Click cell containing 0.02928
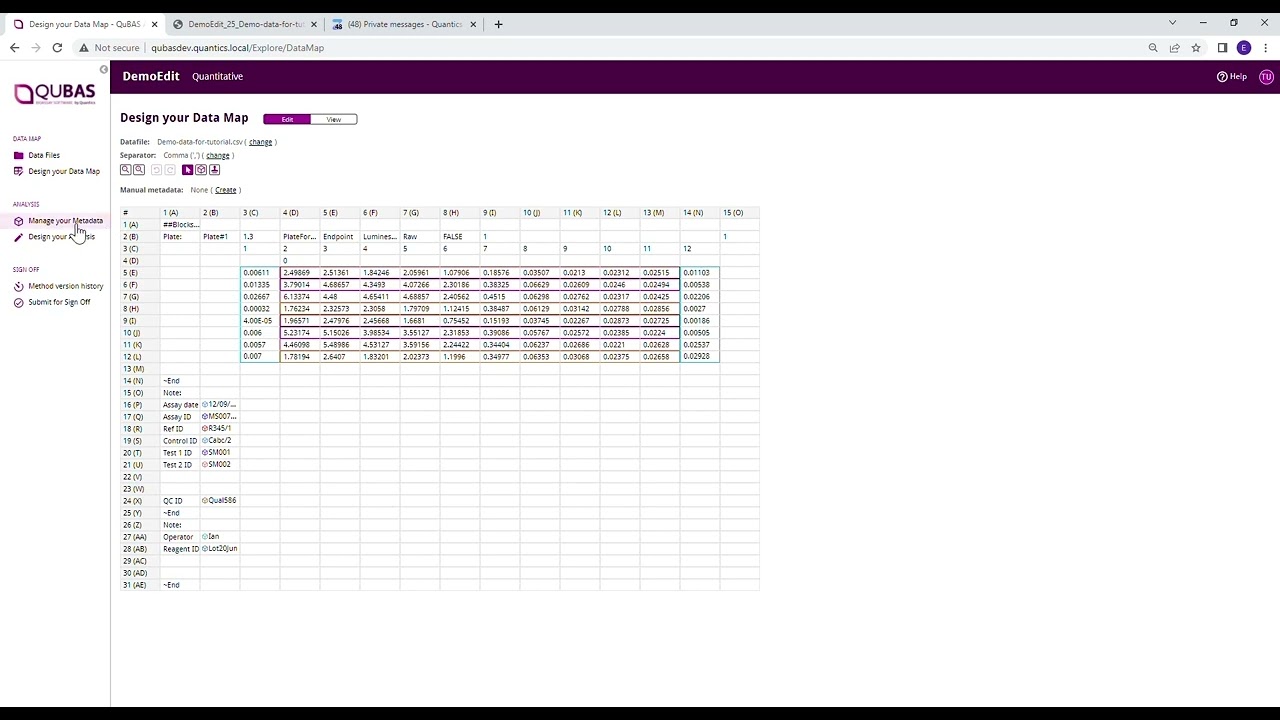1280x720 pixels. tap(700, 357)
